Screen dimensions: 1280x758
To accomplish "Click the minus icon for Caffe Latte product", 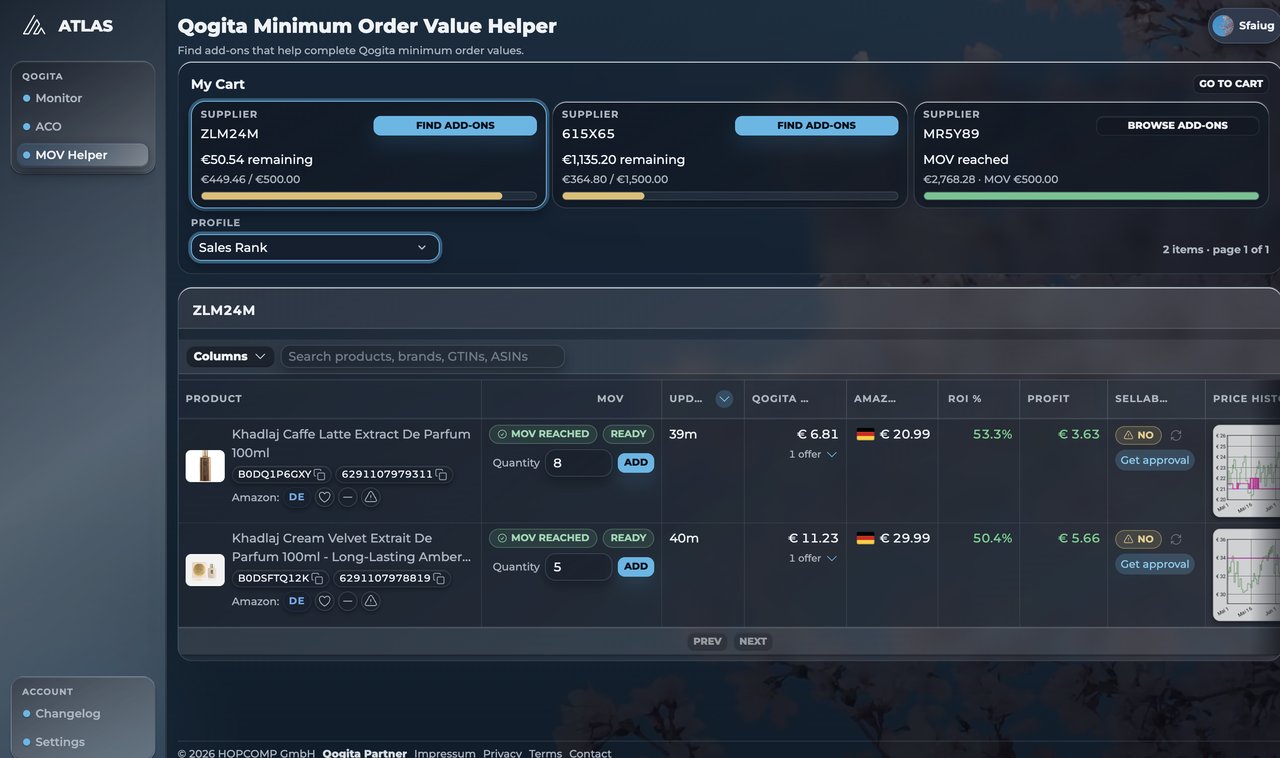I will point(347,497).
